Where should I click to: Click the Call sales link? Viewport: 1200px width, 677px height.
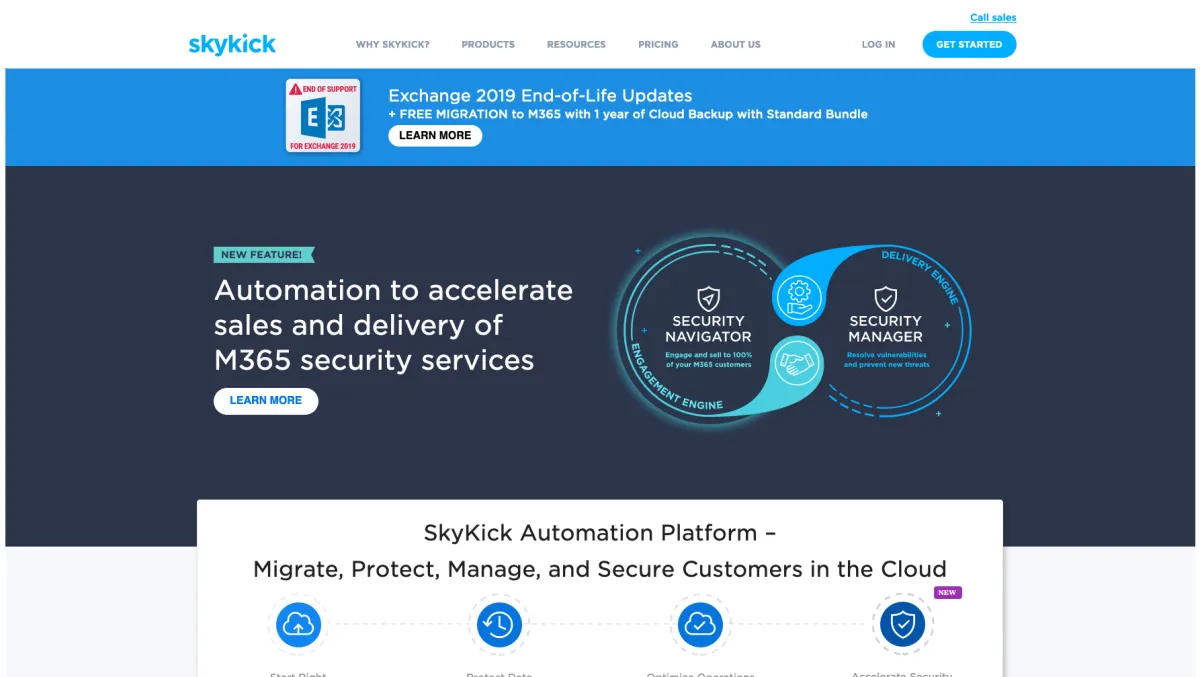click(993, 18)
